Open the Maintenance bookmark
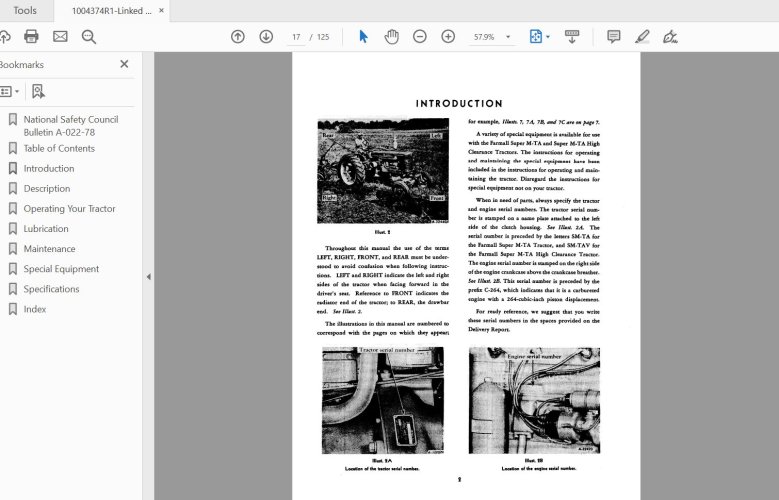 coord(49,249)
